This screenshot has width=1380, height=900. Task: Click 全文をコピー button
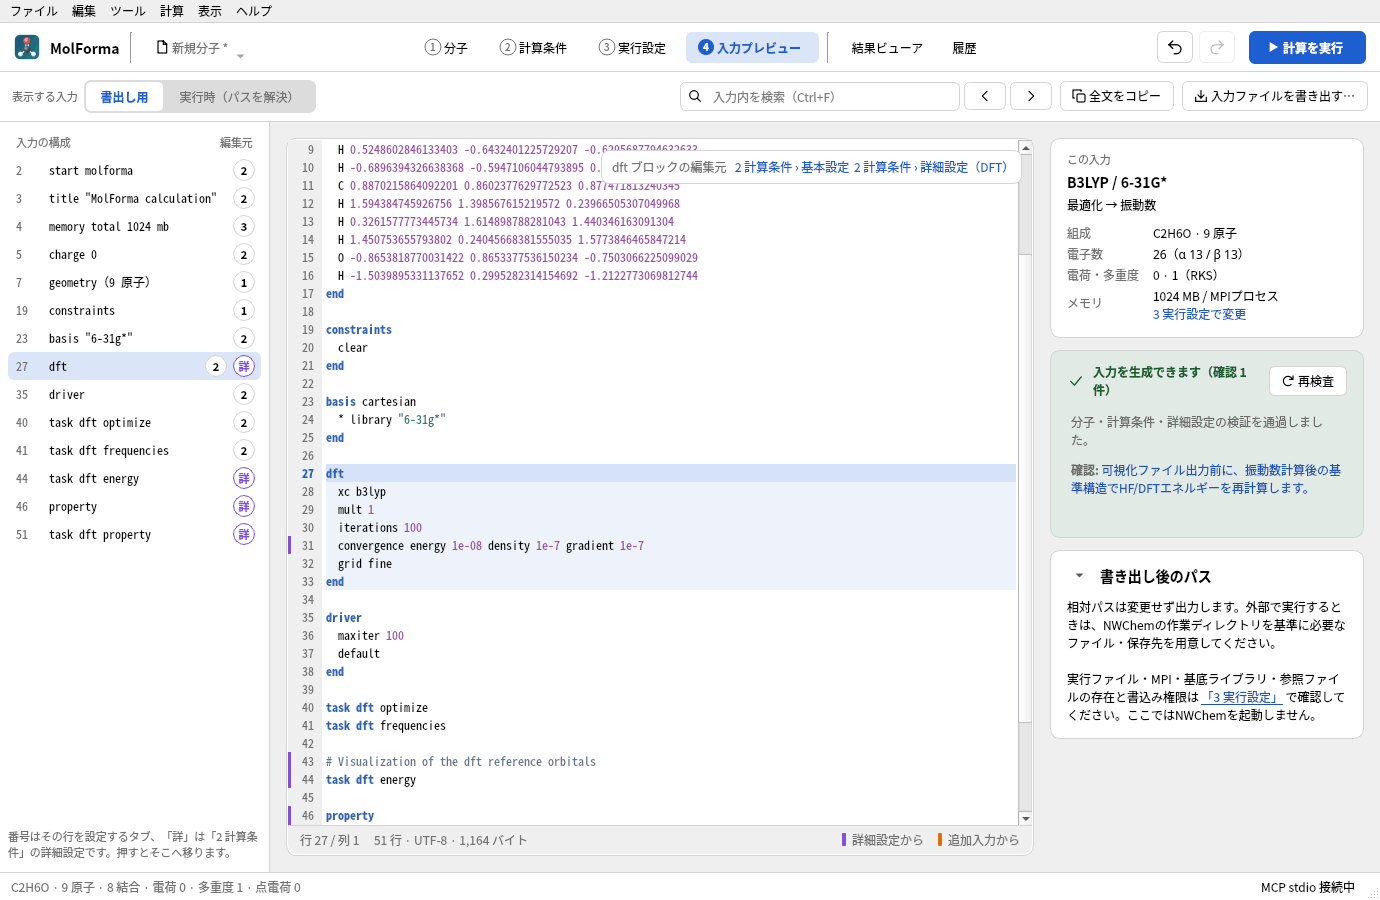click(x=1116, y=96)
